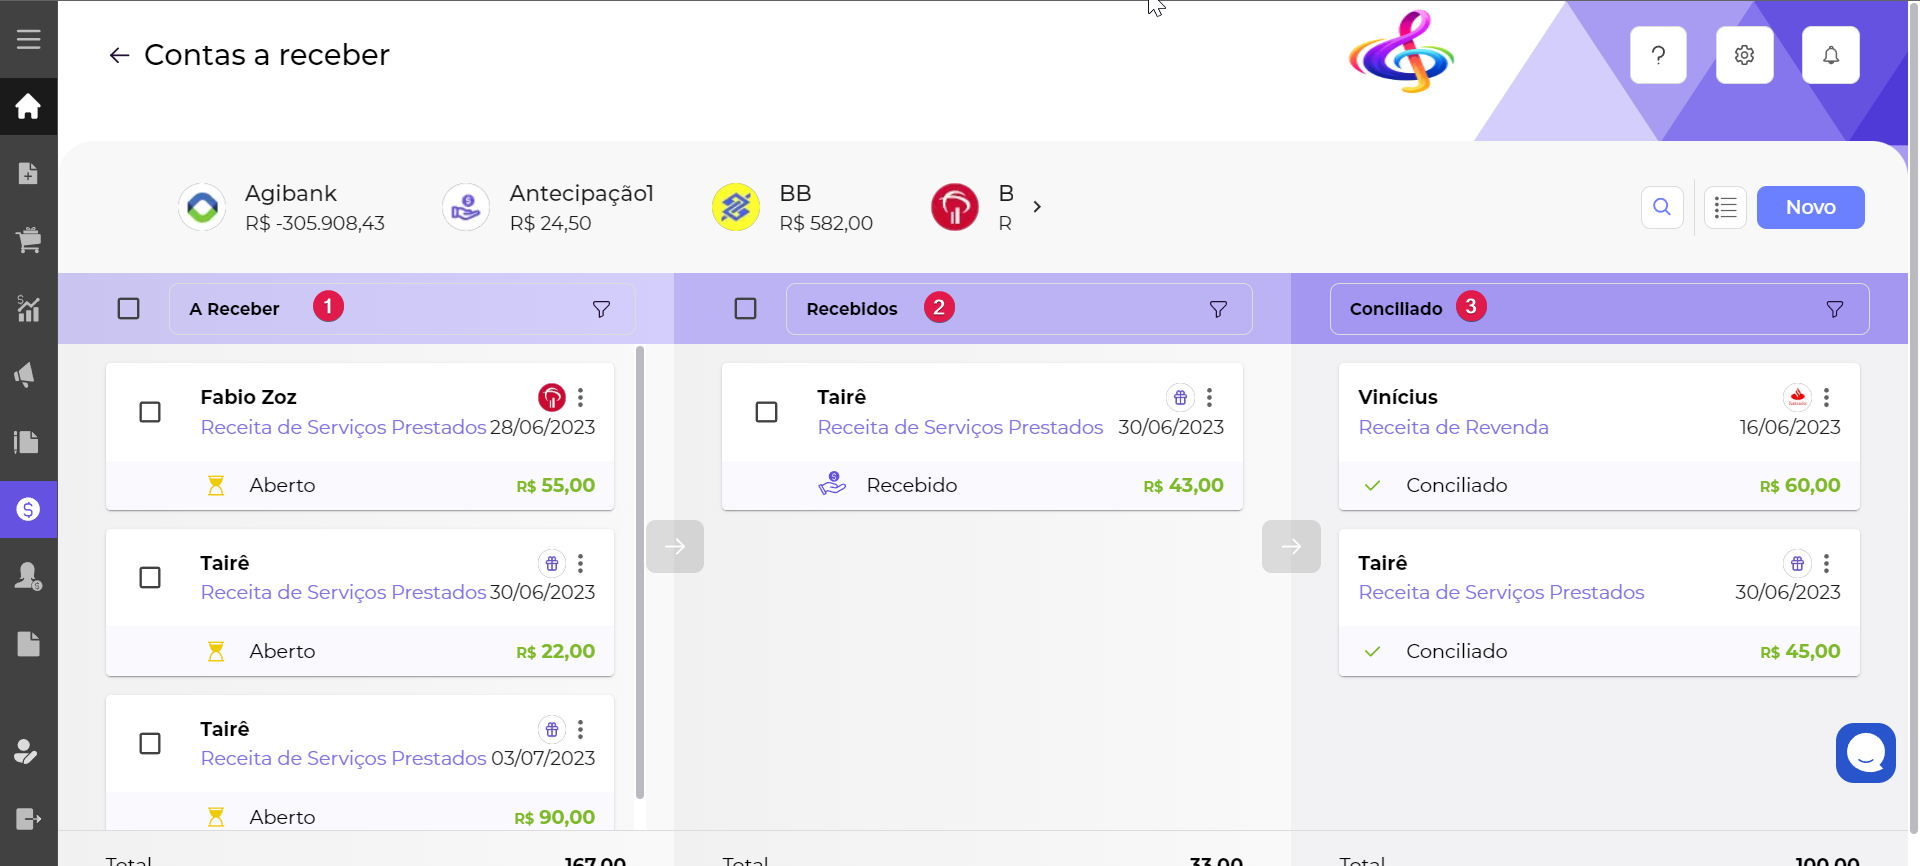Screen dimensions: 1920x866
Task: Select all in A Receber column
Action: click(129, 309)
